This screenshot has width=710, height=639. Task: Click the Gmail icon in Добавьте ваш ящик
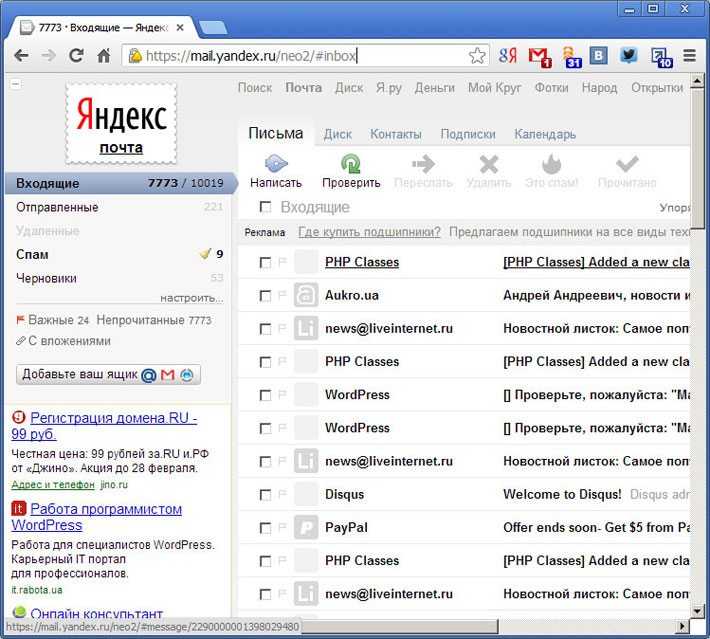(x=168, y=375)
